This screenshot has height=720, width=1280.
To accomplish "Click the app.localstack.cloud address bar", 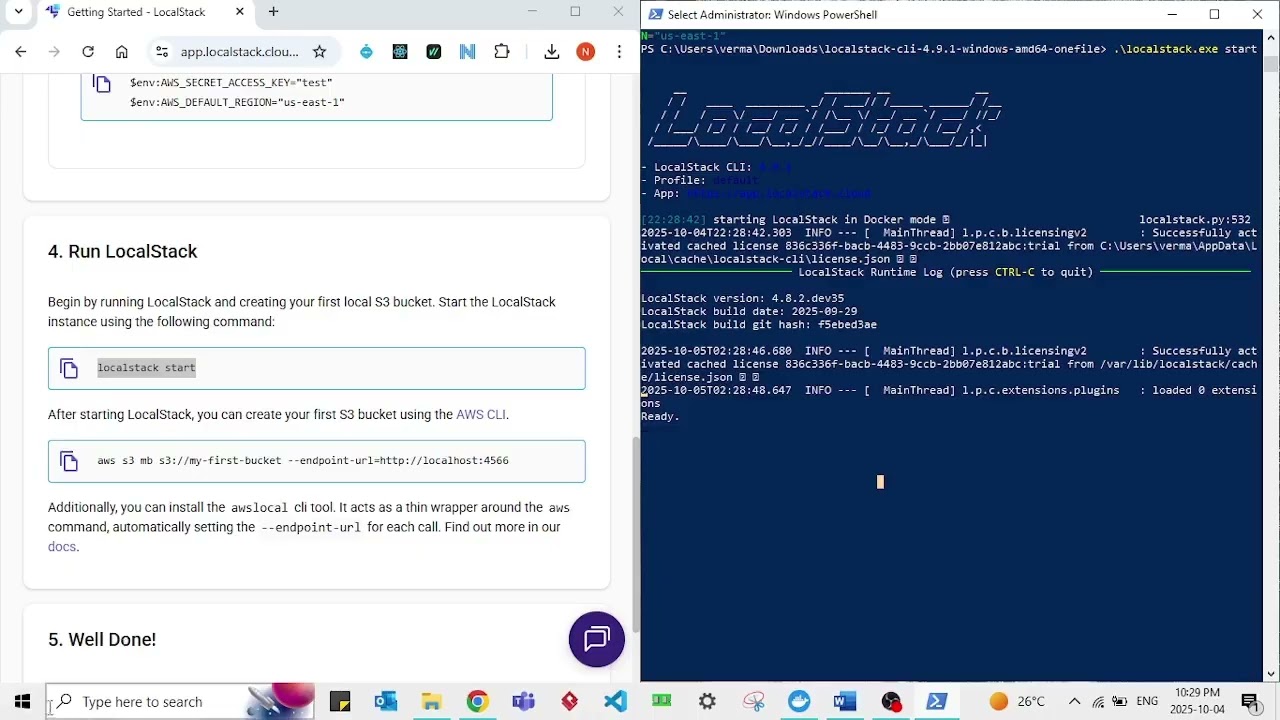I will pos(239,52).
